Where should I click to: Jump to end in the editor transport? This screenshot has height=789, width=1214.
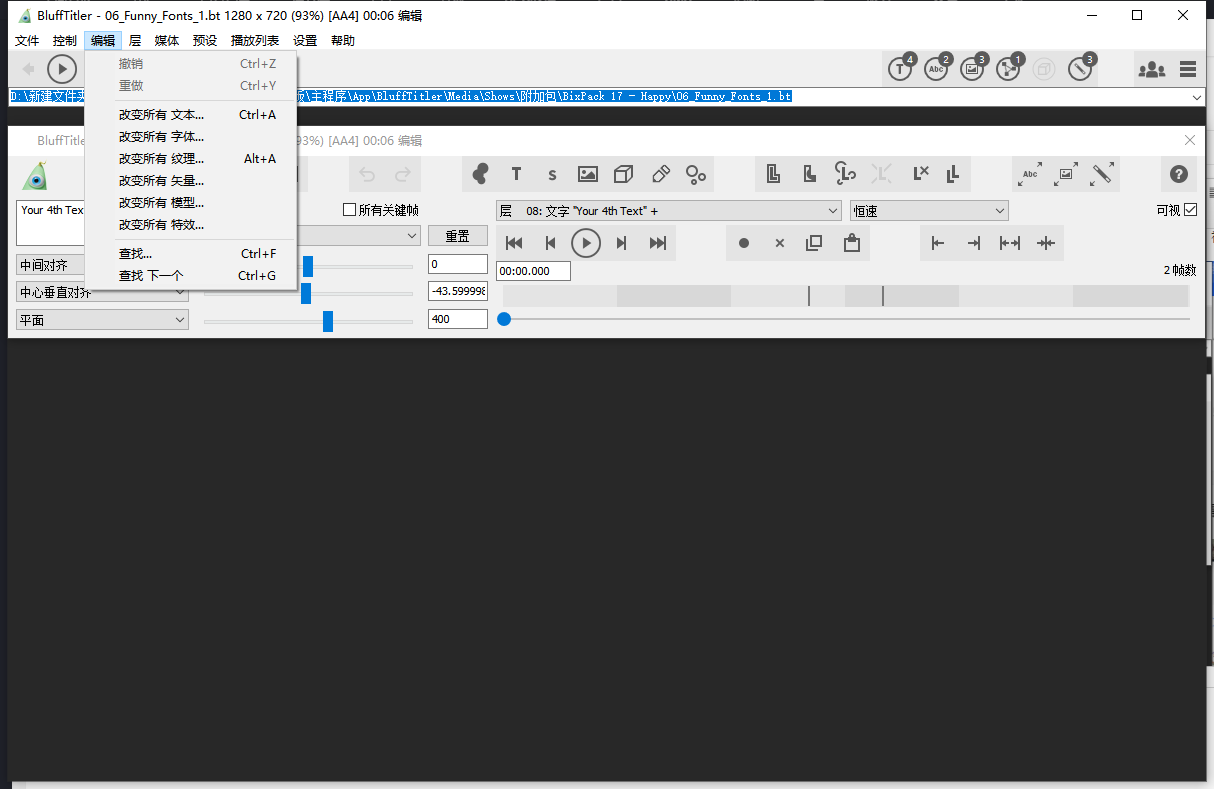(x=658, y=243)
